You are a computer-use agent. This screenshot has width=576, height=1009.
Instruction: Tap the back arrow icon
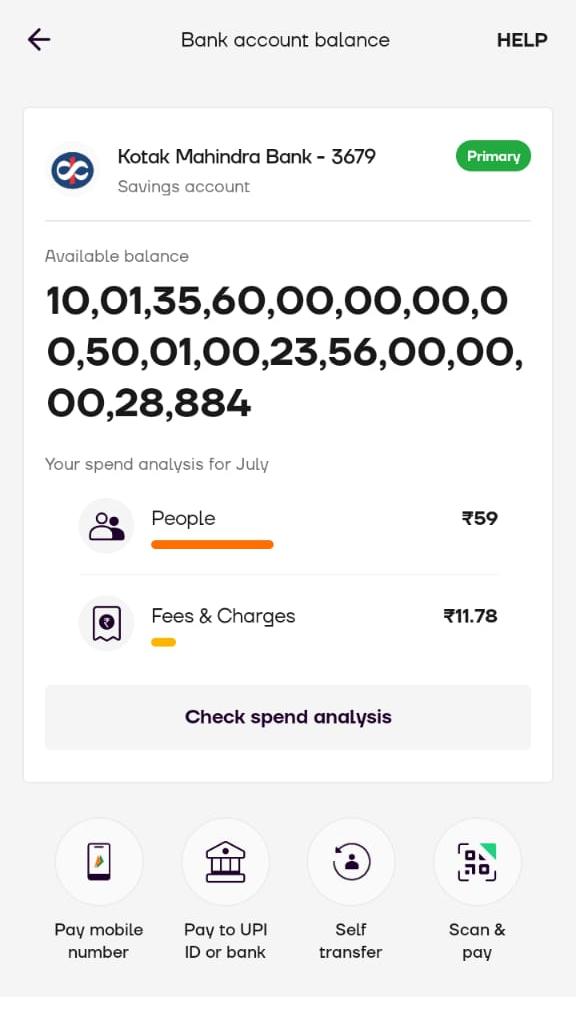(39, 40)
